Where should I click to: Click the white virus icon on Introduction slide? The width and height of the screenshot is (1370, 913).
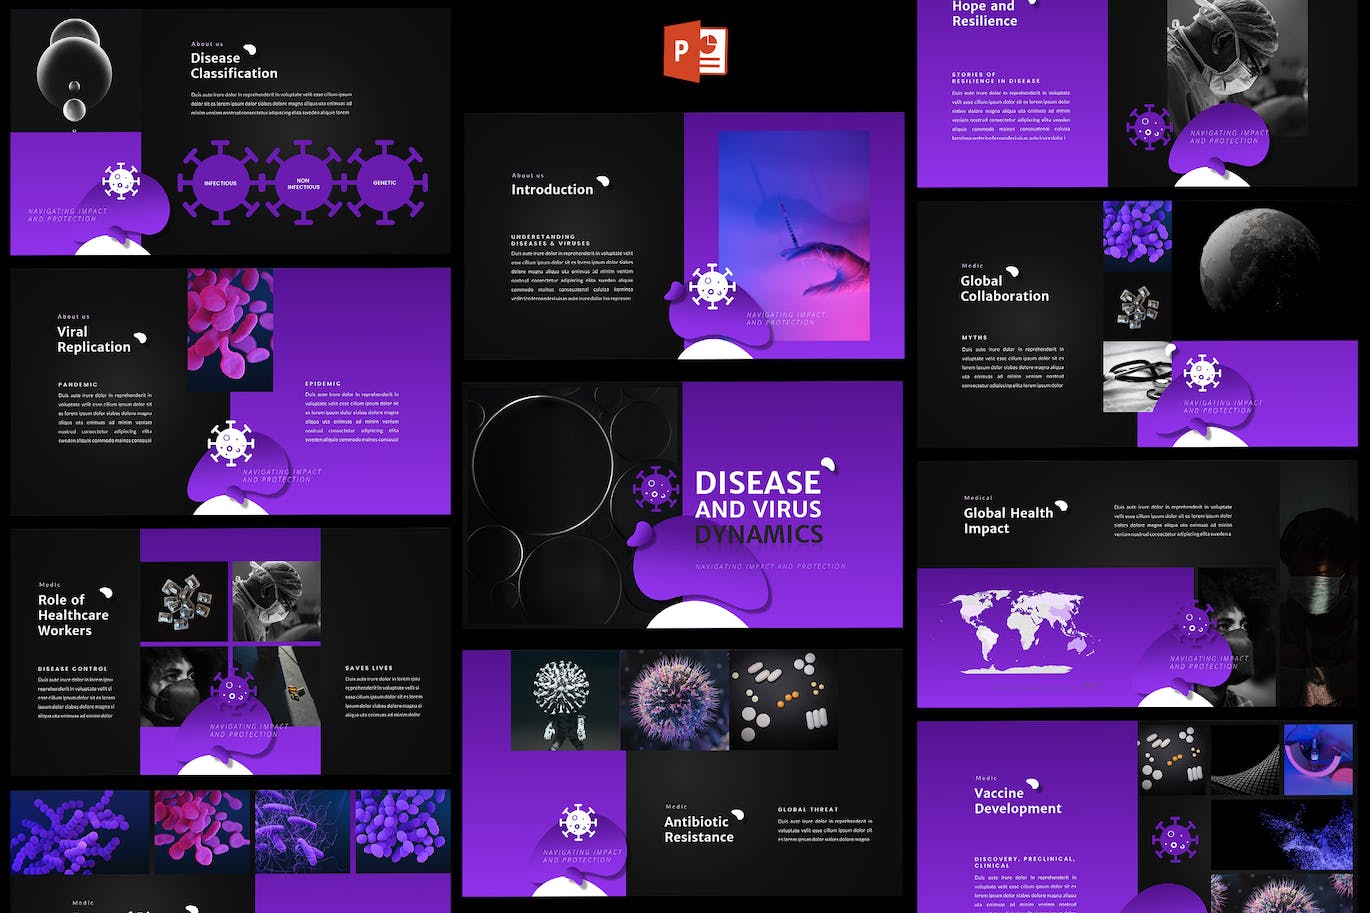click(712, 287)
